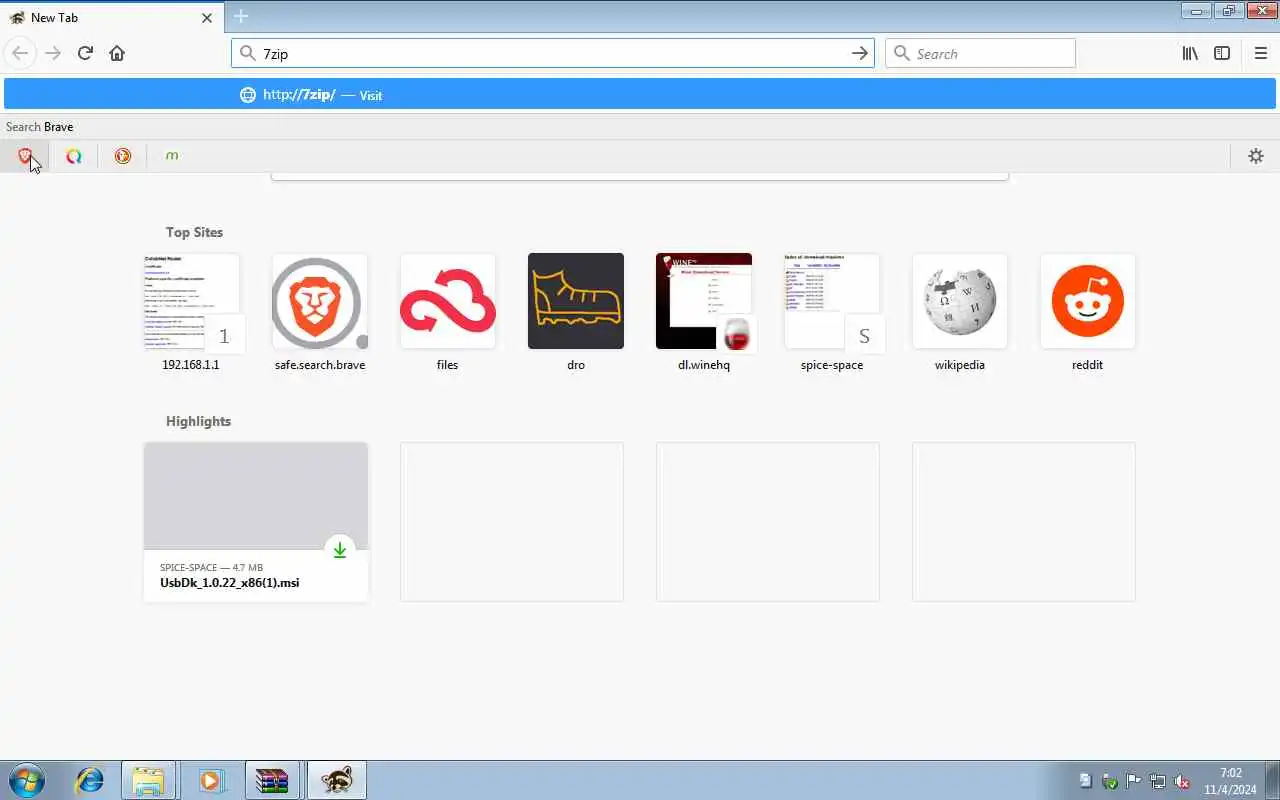The image size is (1280, 800).
Task: Click the Go arrow in address bar
Action: 859,53
